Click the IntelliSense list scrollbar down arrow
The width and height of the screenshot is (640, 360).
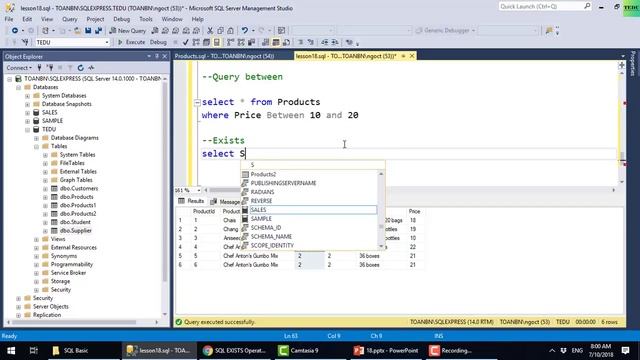[x=381, y=246]
